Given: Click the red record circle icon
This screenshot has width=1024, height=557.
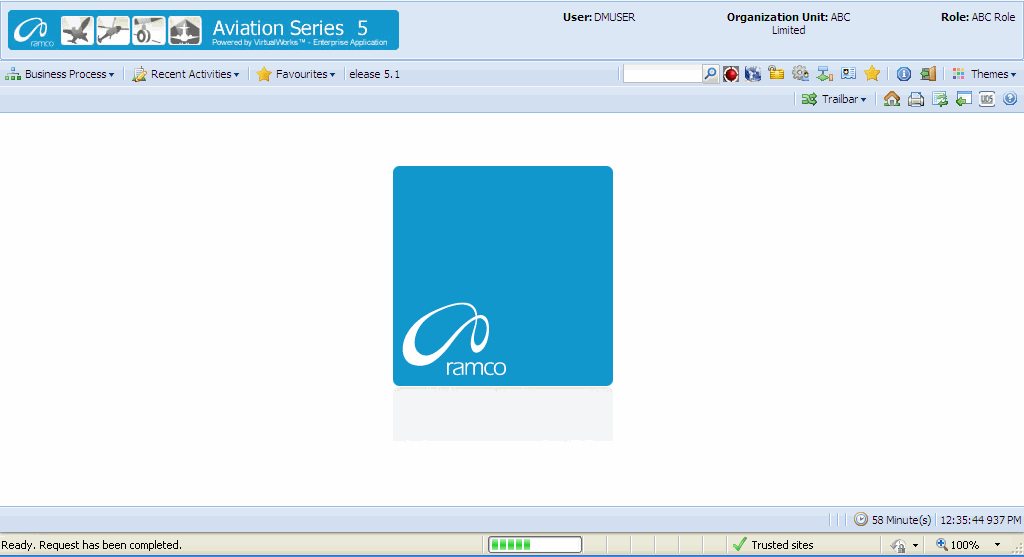Looking at the screenshot, I should point(731,74).
